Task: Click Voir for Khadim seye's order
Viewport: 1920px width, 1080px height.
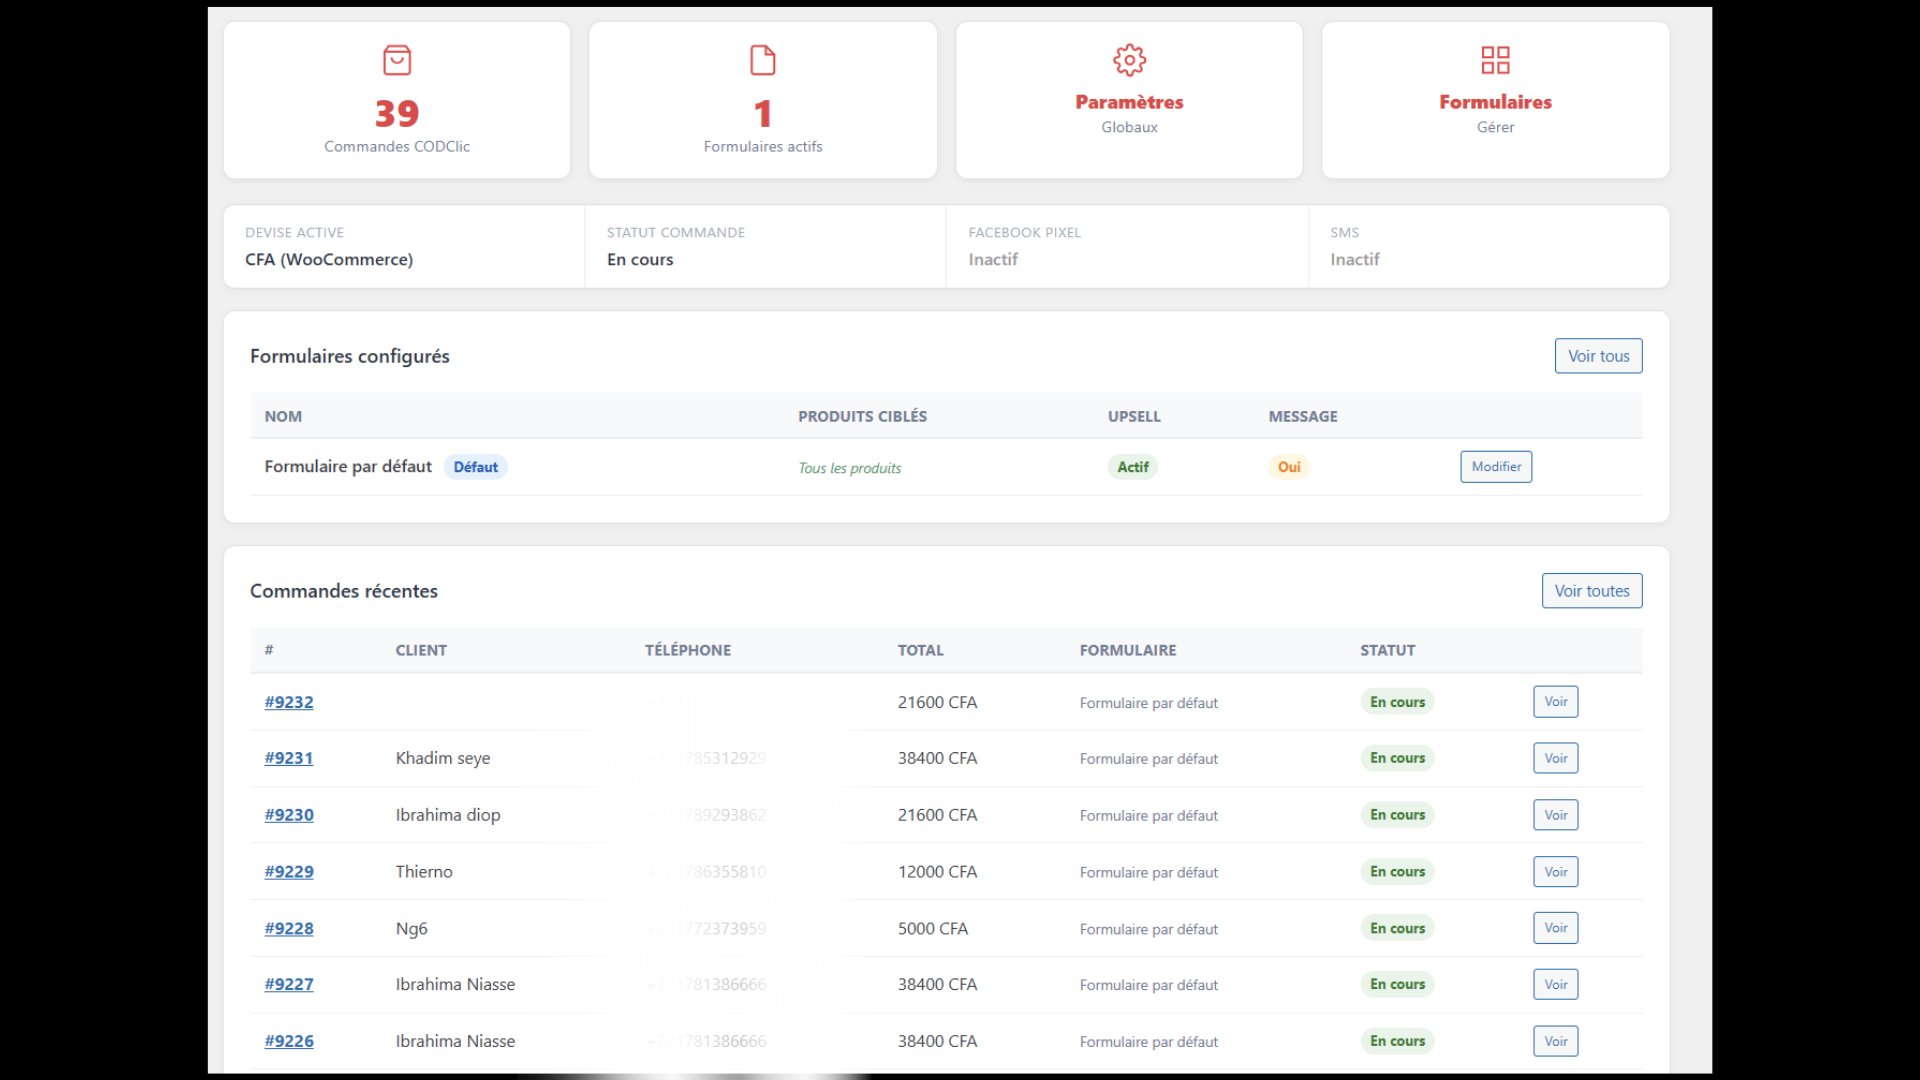Action: pyautogui.click(x=1555, y=758)
